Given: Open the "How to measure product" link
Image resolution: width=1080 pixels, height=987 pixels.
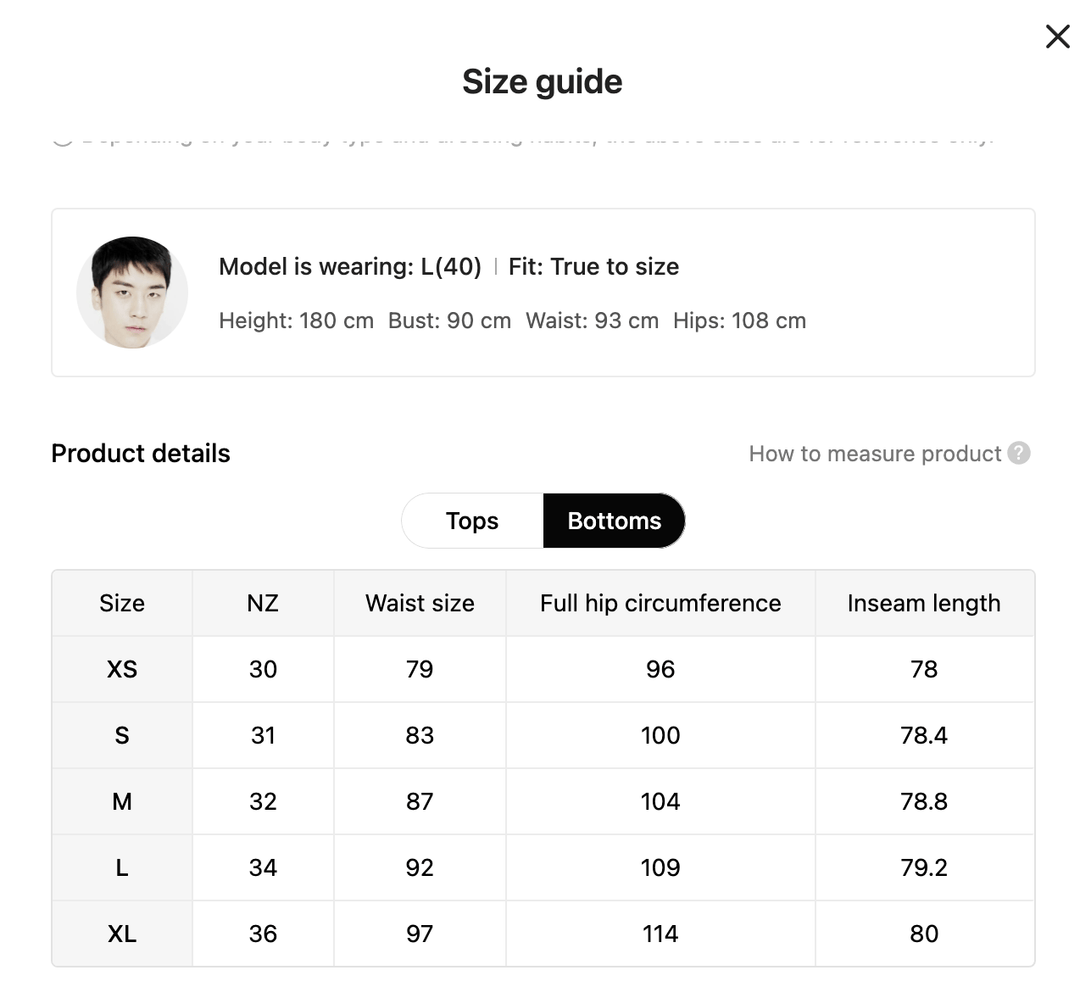Looking at the screenshot, I should [875, 454].
